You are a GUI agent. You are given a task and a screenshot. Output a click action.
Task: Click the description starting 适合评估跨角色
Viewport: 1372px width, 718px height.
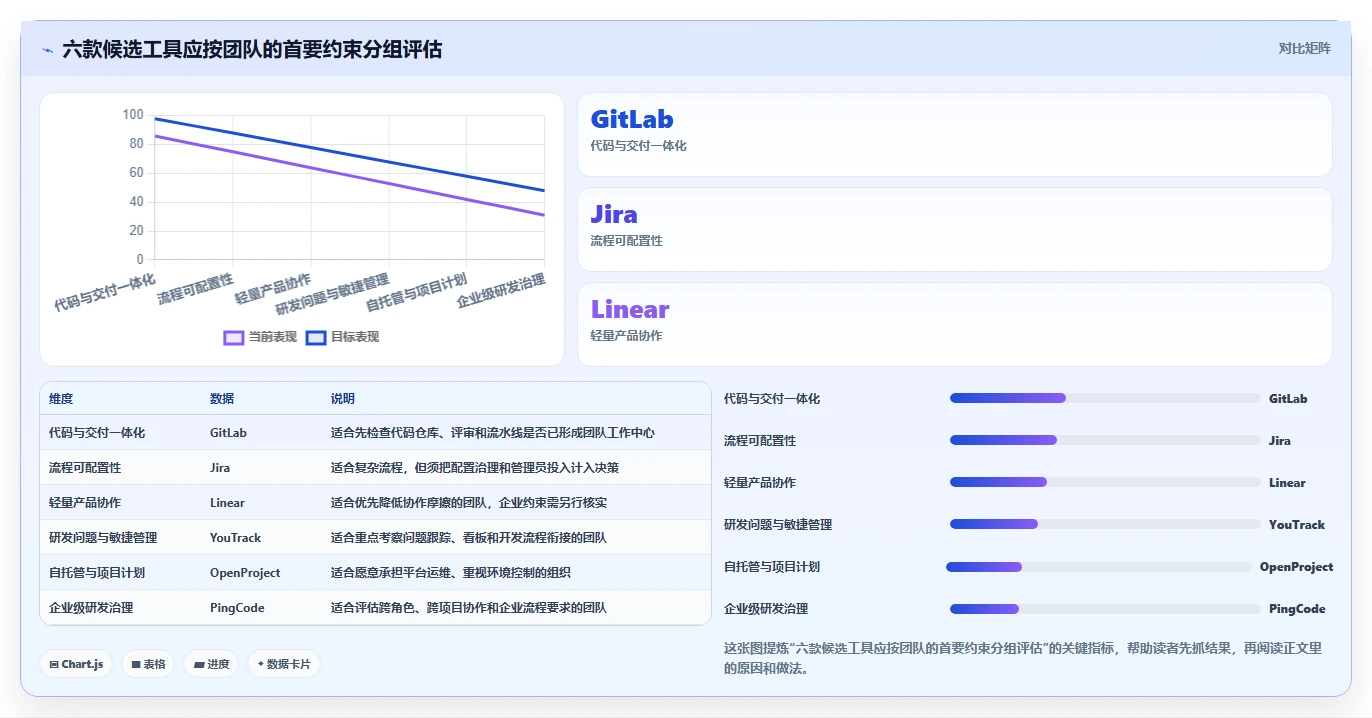[469, 608]
